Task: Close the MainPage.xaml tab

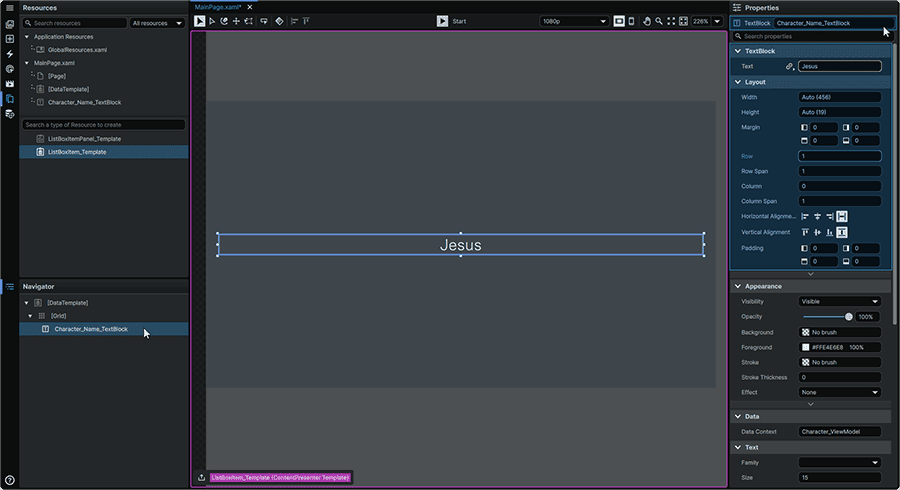Action: tap(250, 7)
